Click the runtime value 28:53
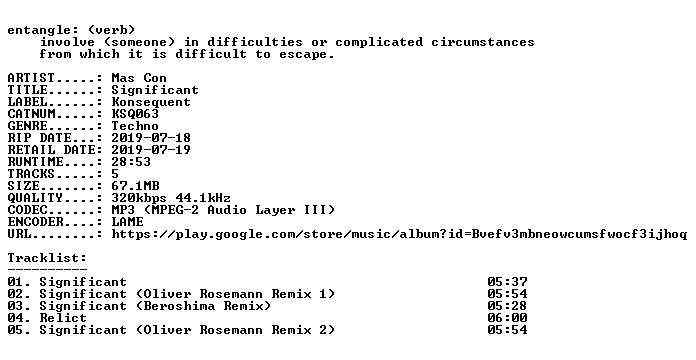 click(131, 162)
